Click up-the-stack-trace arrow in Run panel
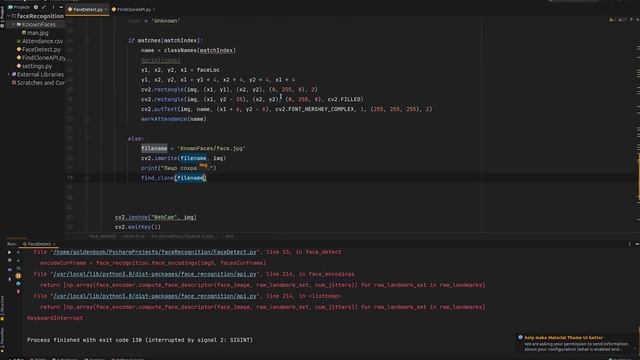640x360 pixels. click(18, 252)
